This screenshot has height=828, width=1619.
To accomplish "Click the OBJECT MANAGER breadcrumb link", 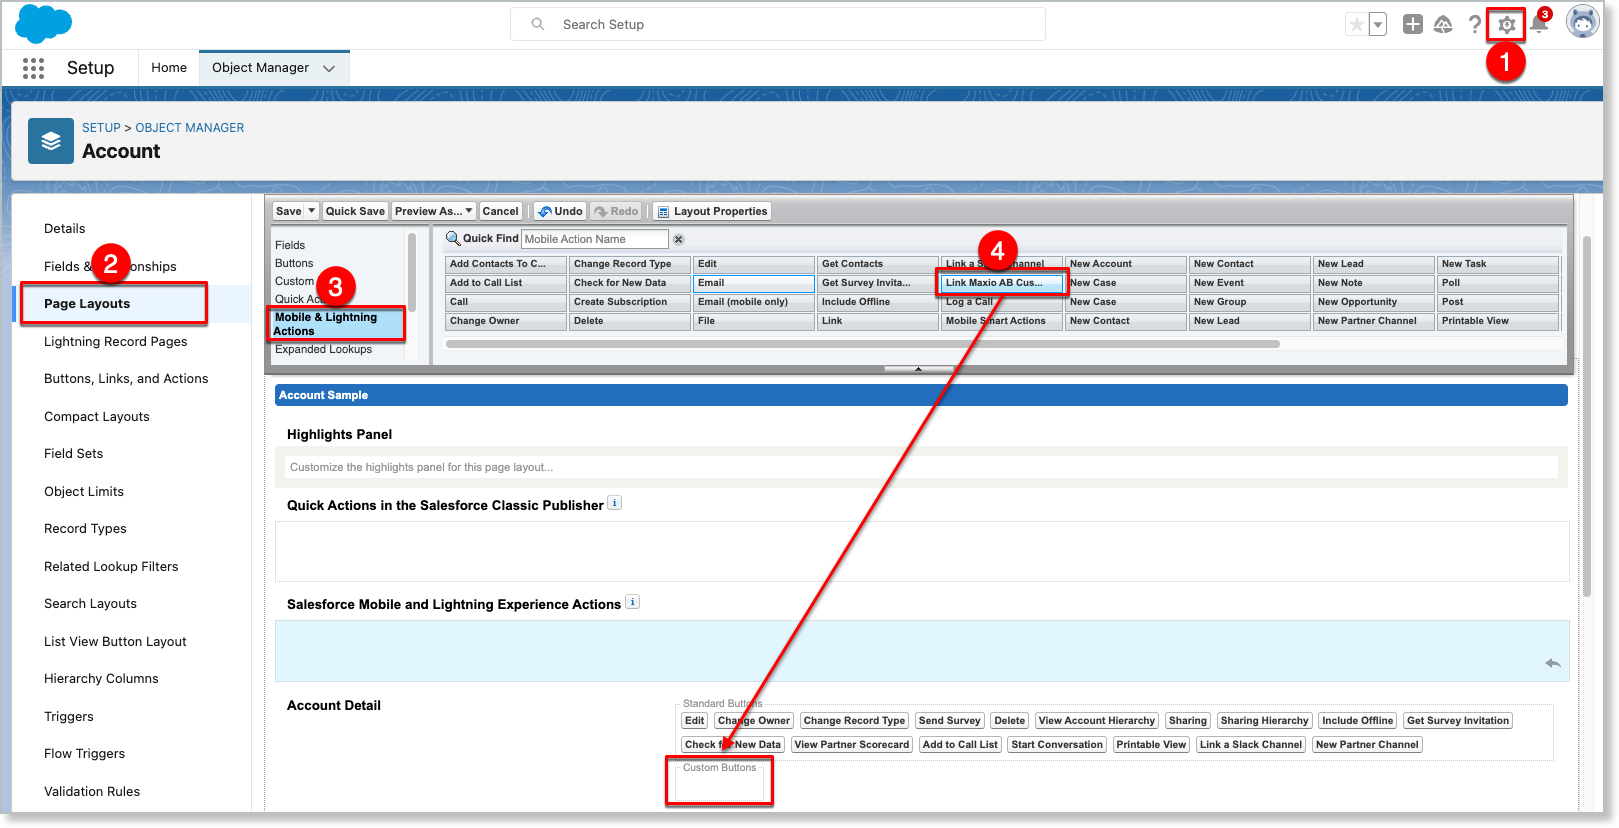I will 190,128.
